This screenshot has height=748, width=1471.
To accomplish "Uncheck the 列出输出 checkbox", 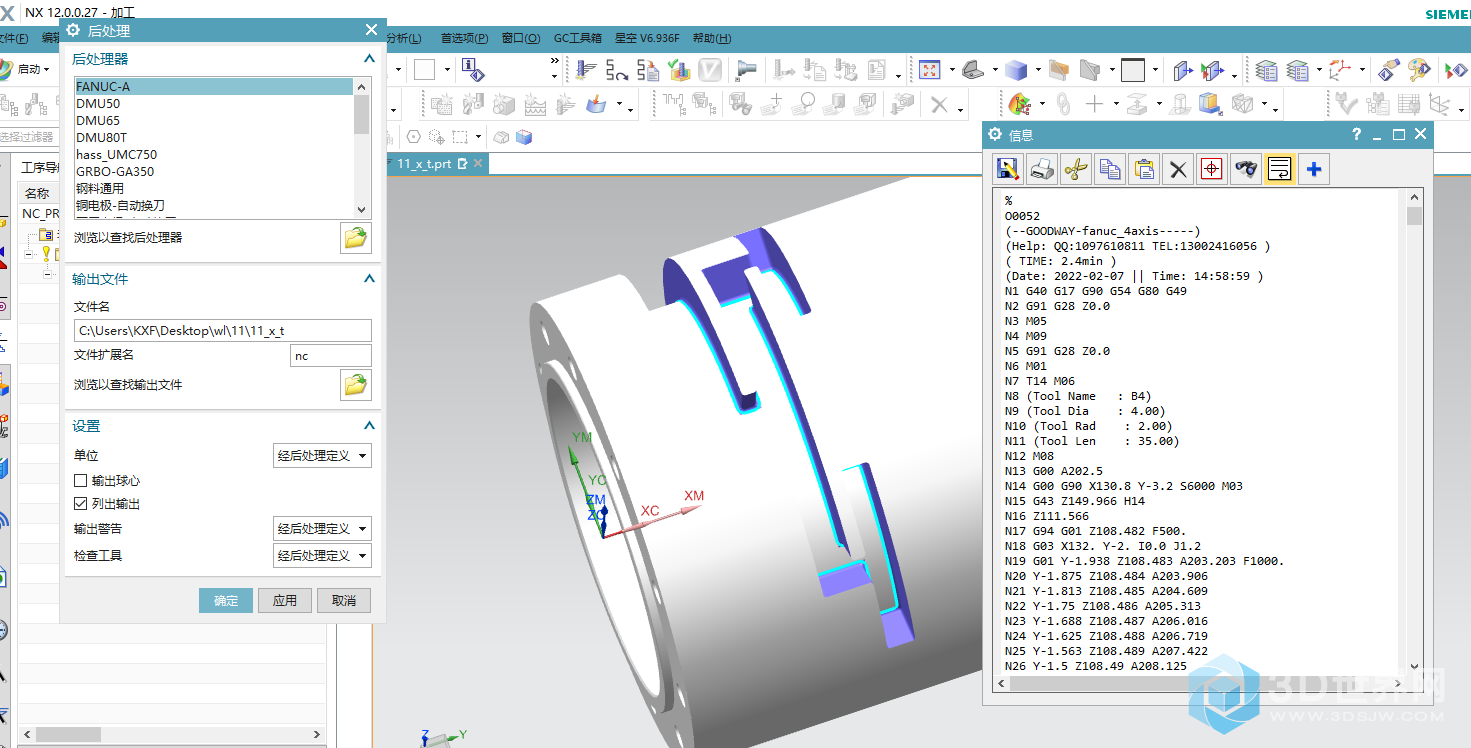I will [81, 504].
